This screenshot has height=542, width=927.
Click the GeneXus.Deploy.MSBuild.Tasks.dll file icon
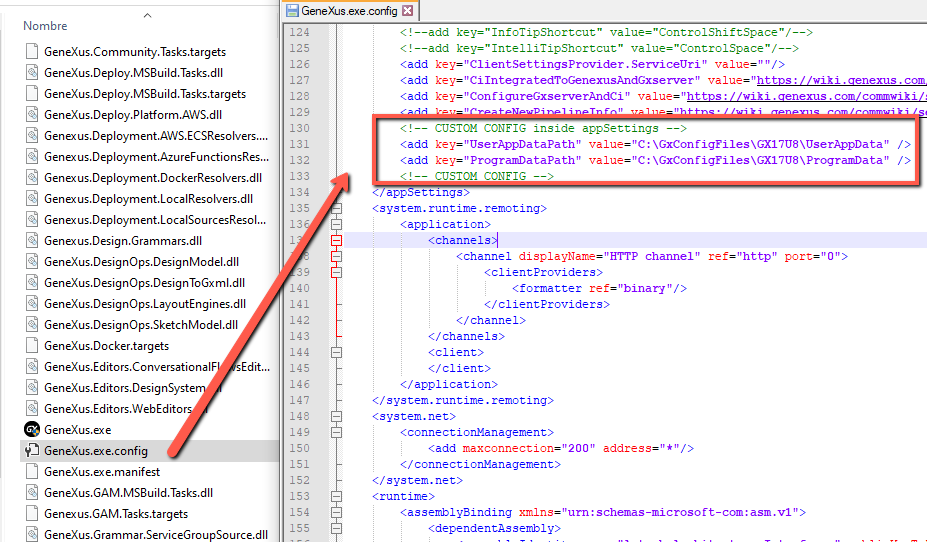[32, 73]
